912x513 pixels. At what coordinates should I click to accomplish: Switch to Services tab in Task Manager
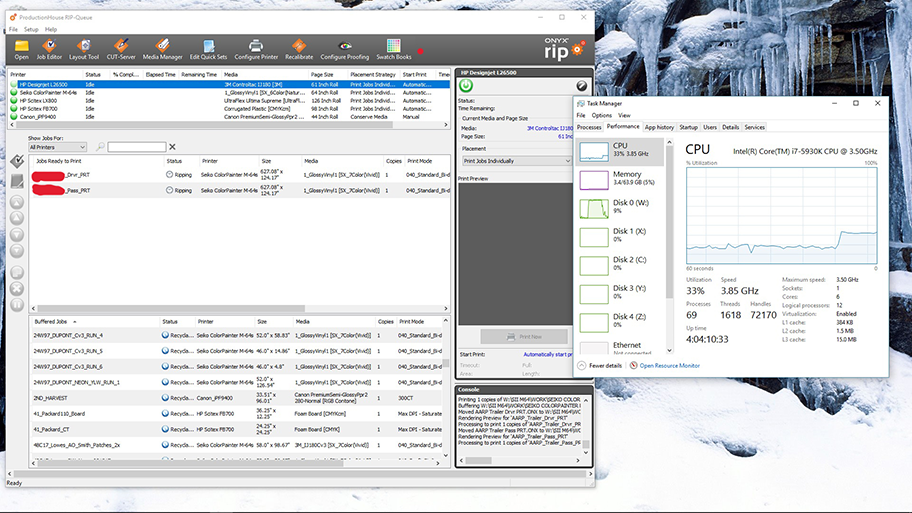point(754,127)
